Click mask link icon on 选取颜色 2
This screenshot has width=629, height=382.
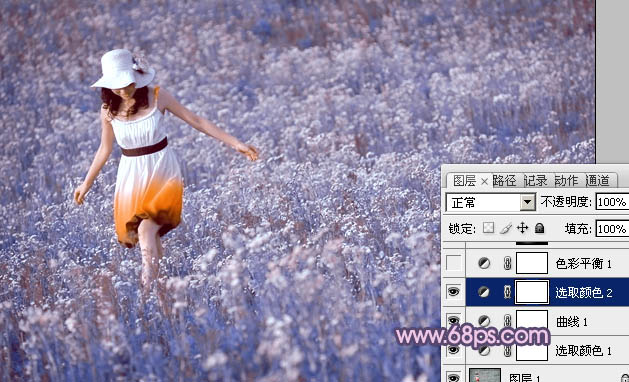click(x=507, y=292)
